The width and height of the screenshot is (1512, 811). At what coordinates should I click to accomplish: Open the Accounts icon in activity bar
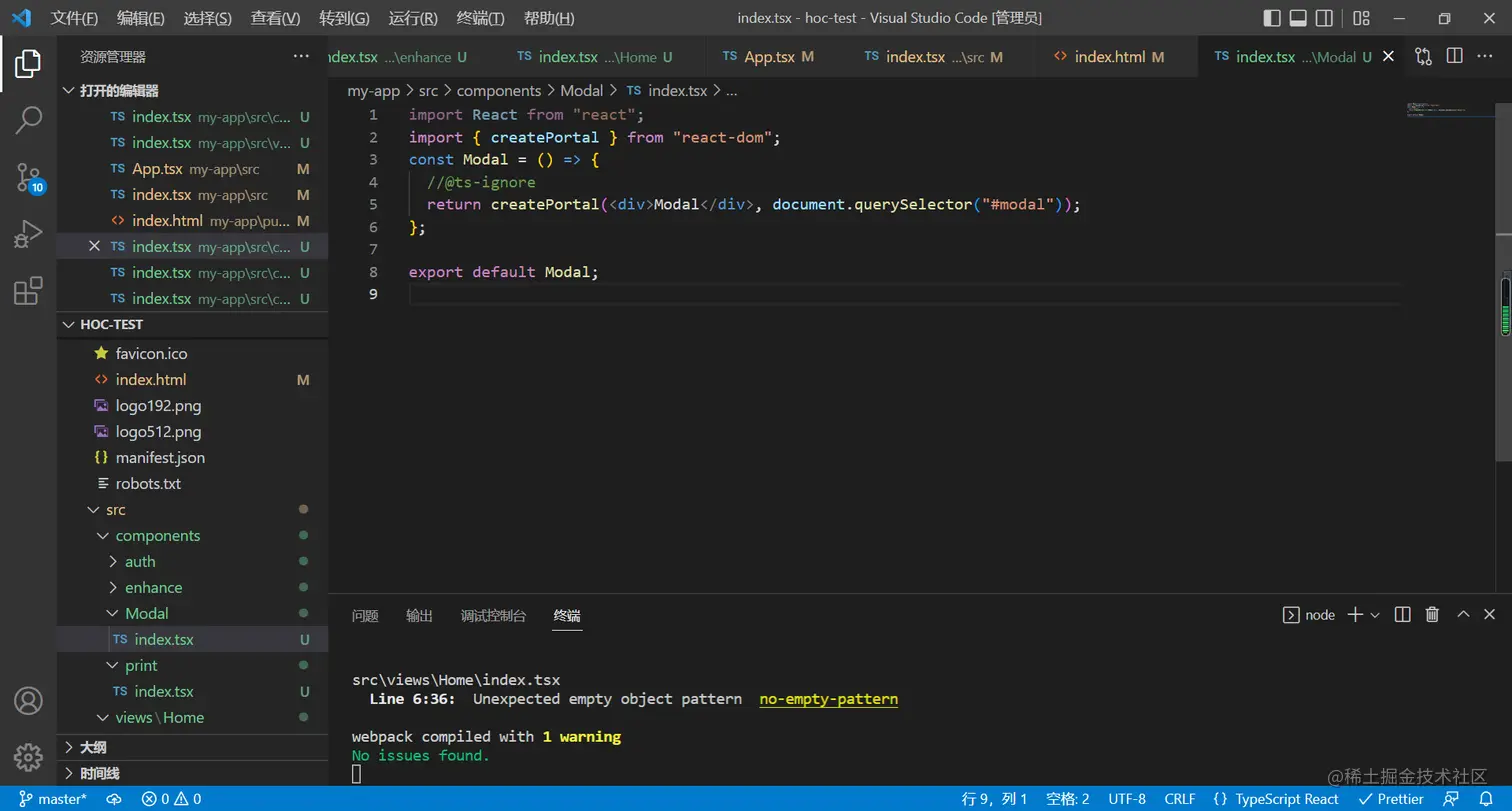coord(28,701)
